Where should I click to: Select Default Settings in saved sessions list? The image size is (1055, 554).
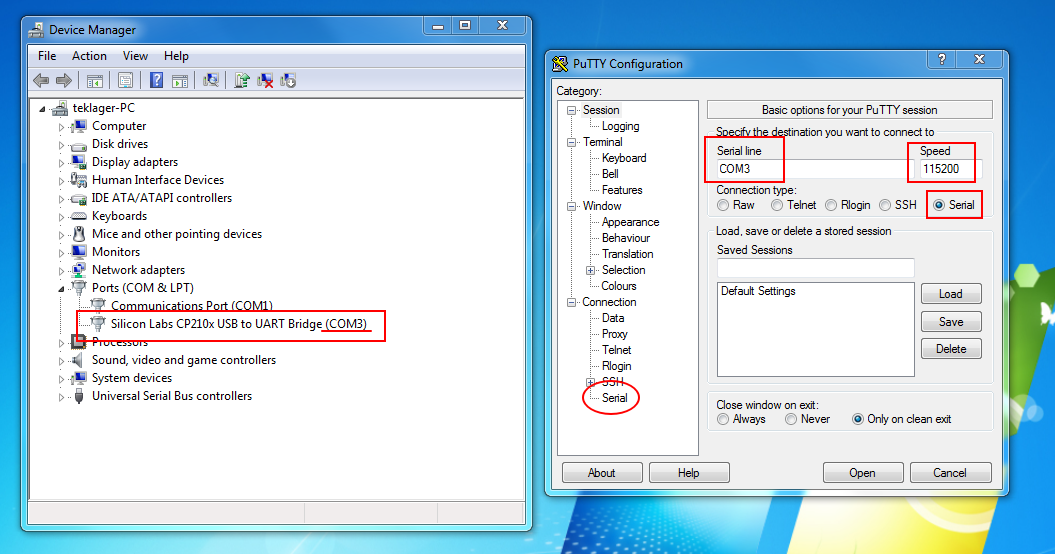[x=758, y=291]
